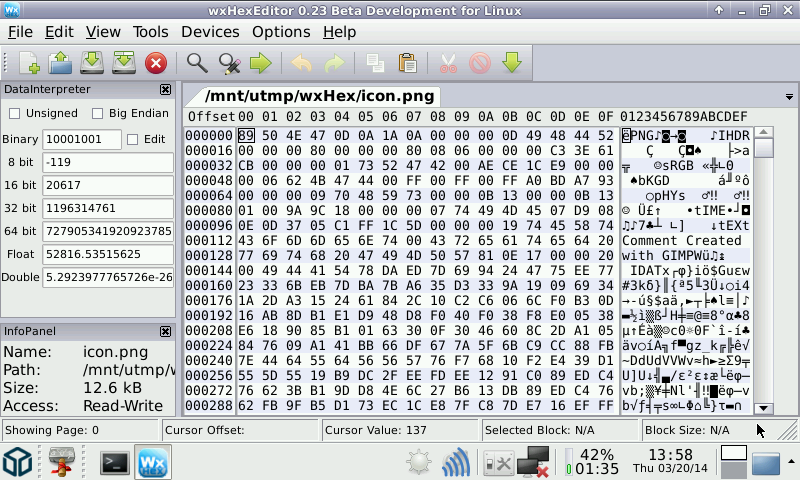Save the file via toolbar icon

[92, 63]
